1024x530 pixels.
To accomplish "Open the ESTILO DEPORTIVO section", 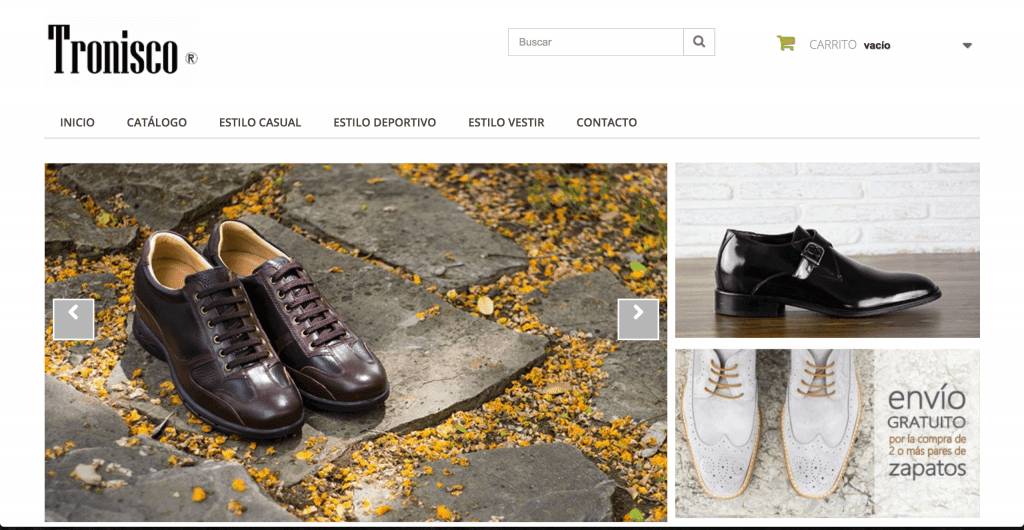I will pos(385,123).
